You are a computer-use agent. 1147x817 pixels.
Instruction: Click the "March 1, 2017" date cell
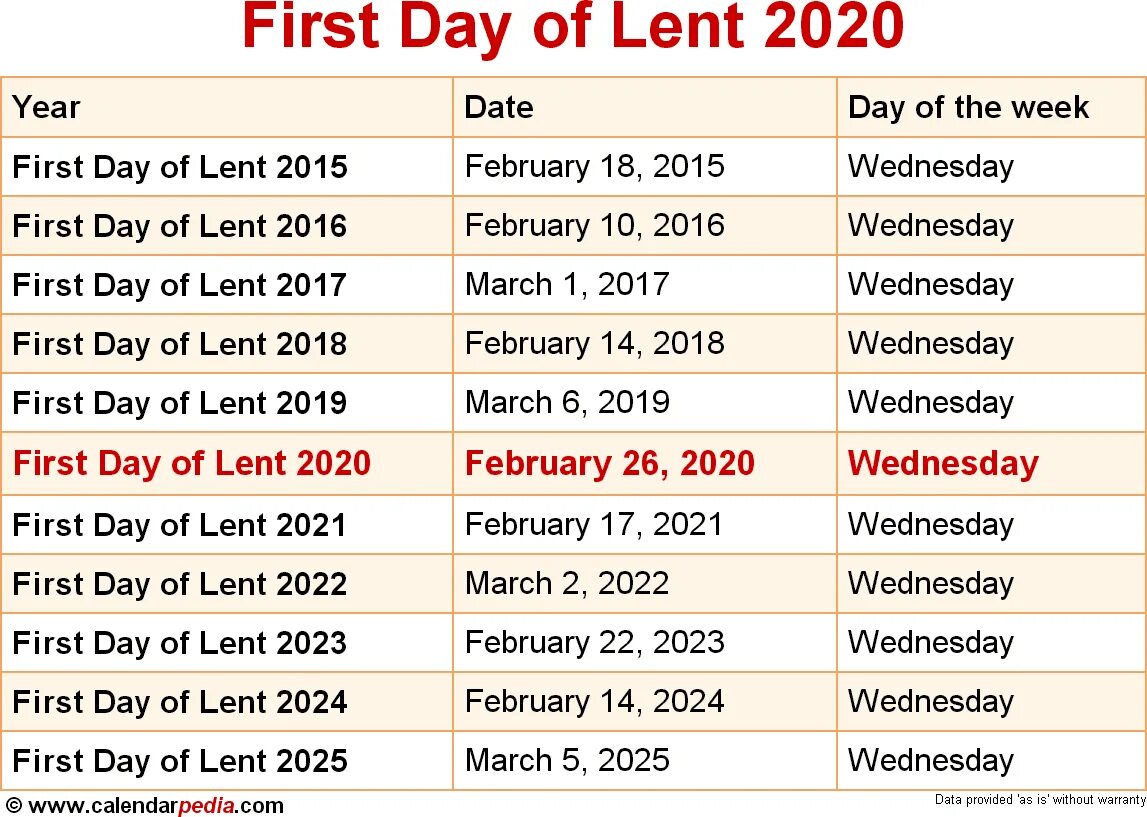566,284
